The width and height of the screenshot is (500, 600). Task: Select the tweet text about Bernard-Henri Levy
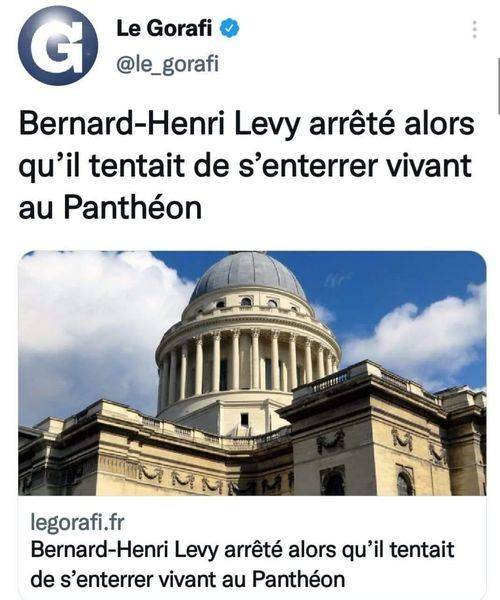pos(247,166)
